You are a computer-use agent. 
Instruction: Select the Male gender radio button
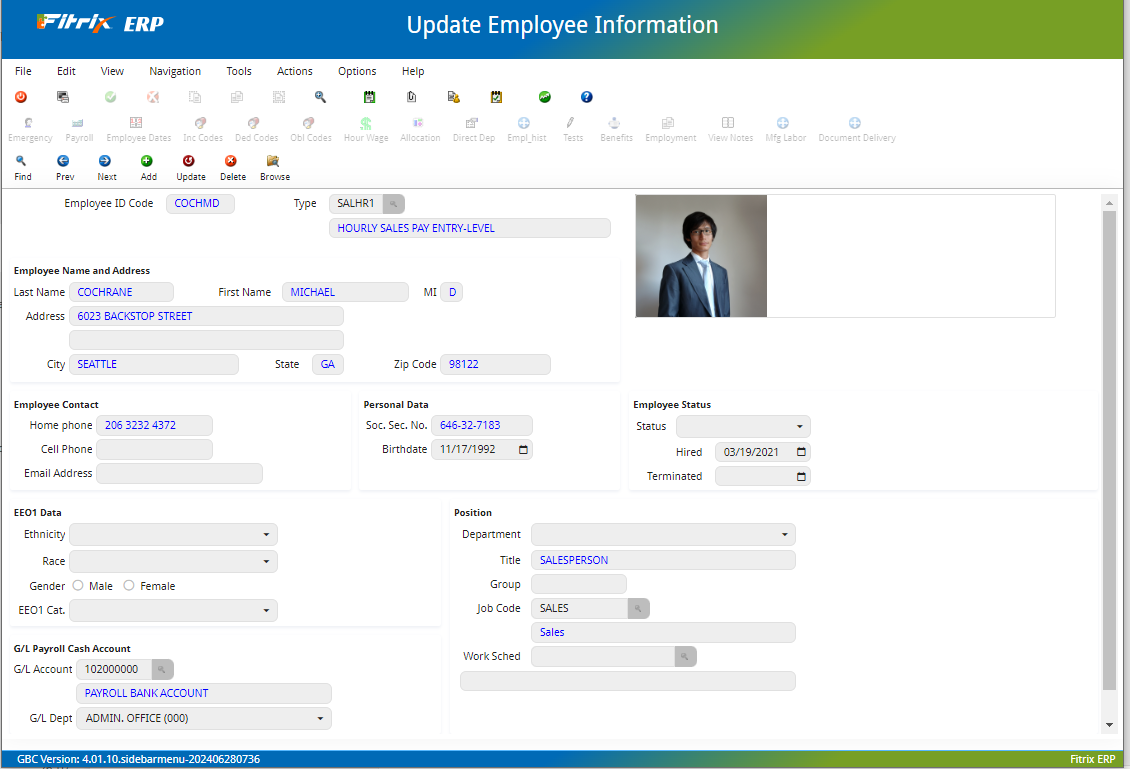(x=78, y=585)
